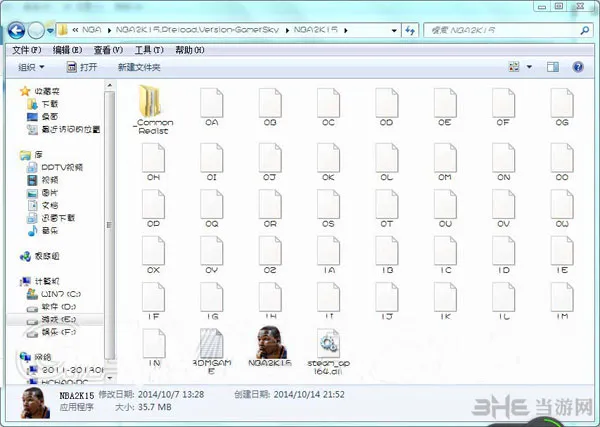Select the steam_api64.dll file
Screen dimensions: 600x427
tap(328, 351)
